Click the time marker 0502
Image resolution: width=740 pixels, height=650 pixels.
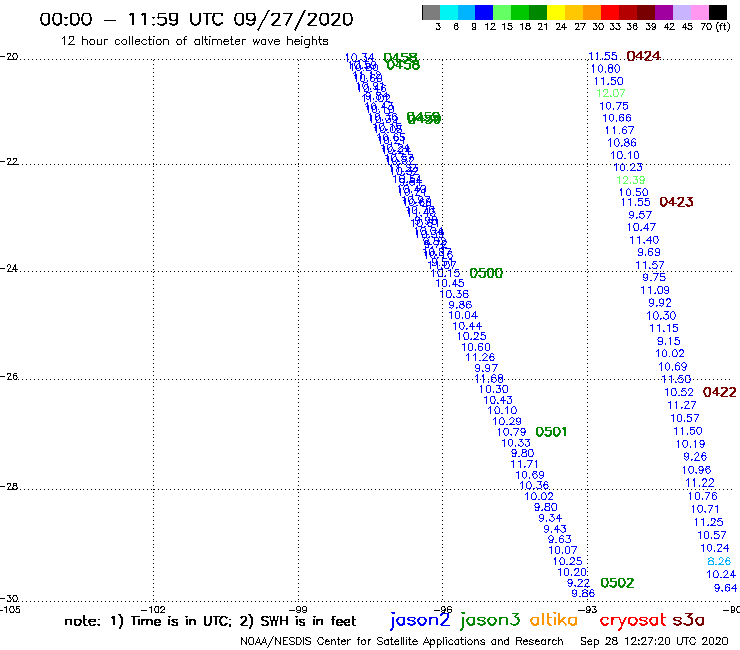617,583
